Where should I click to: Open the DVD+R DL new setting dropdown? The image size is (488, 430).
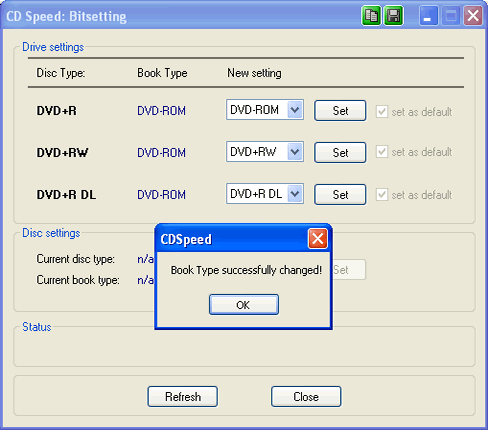pyautogui.click(x=295, y=194)
